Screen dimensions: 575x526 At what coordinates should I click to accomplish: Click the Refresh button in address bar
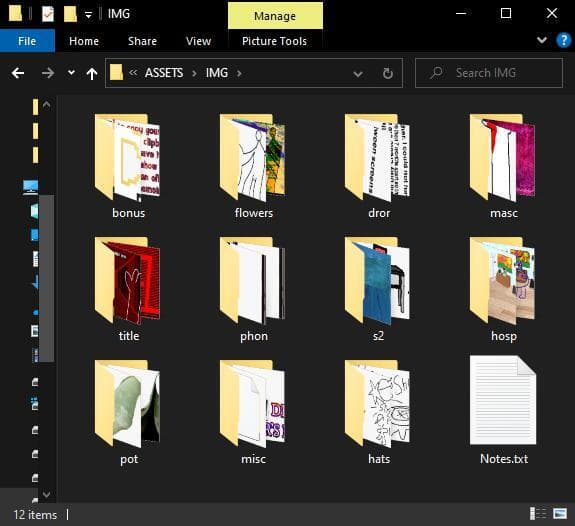[x=388, y=73]
